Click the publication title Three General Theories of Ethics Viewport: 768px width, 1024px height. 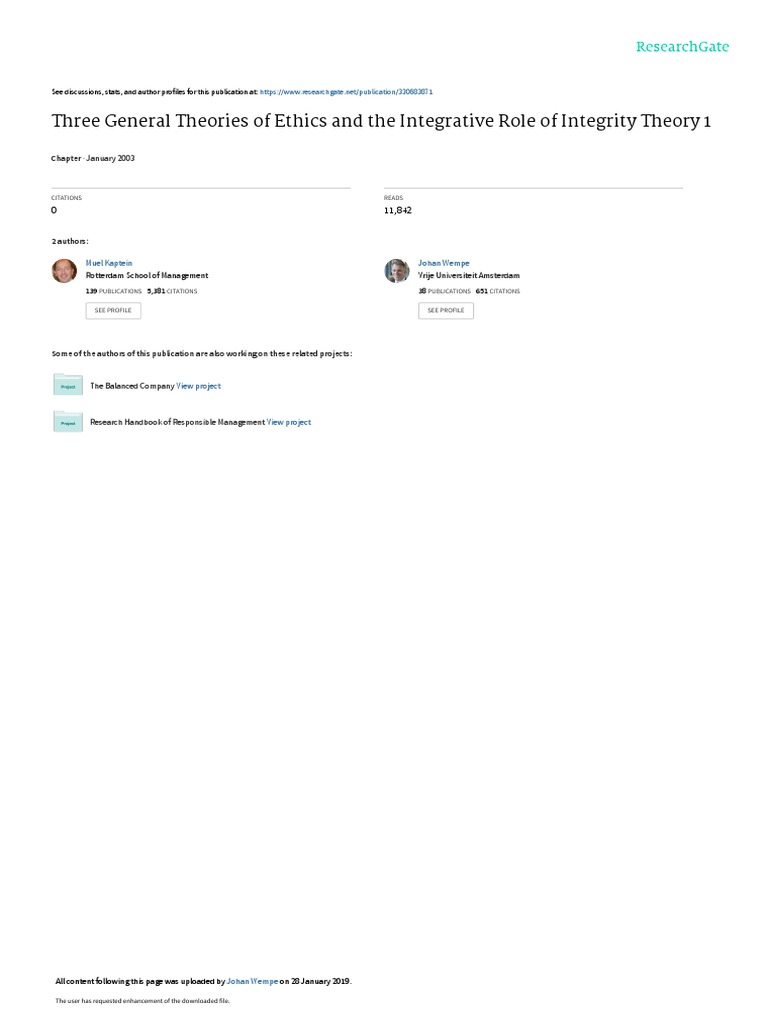381,121
